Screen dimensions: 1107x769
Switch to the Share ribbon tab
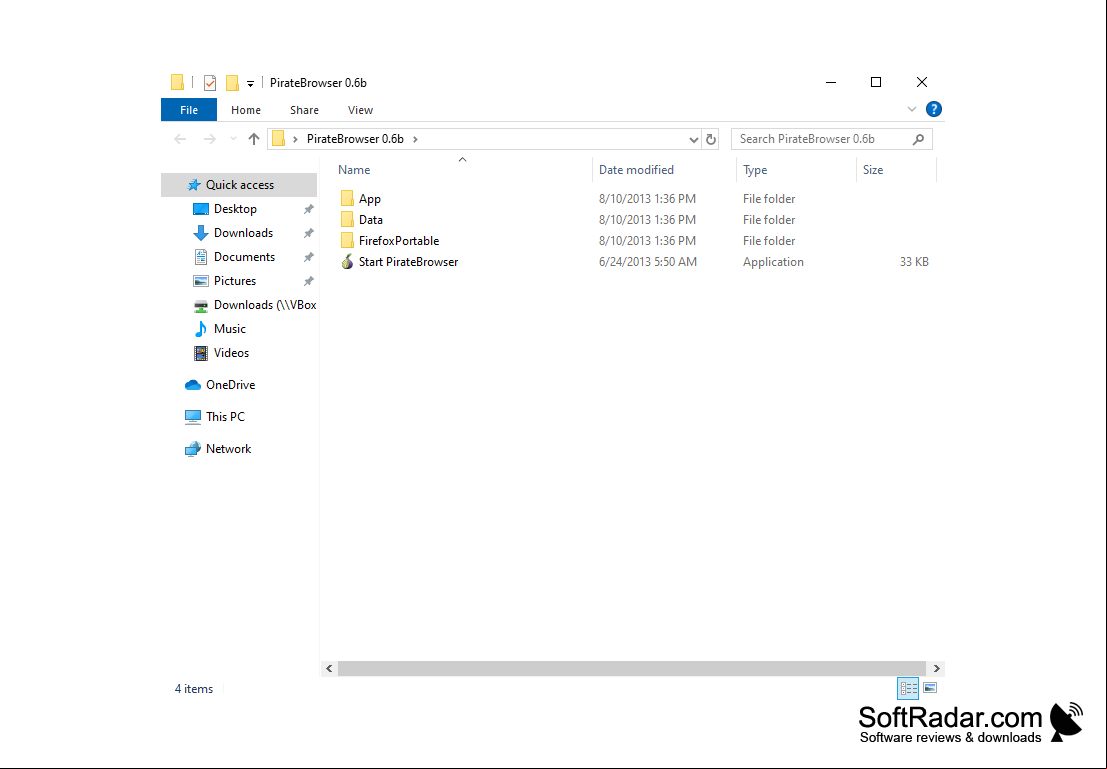click(304, 110)
